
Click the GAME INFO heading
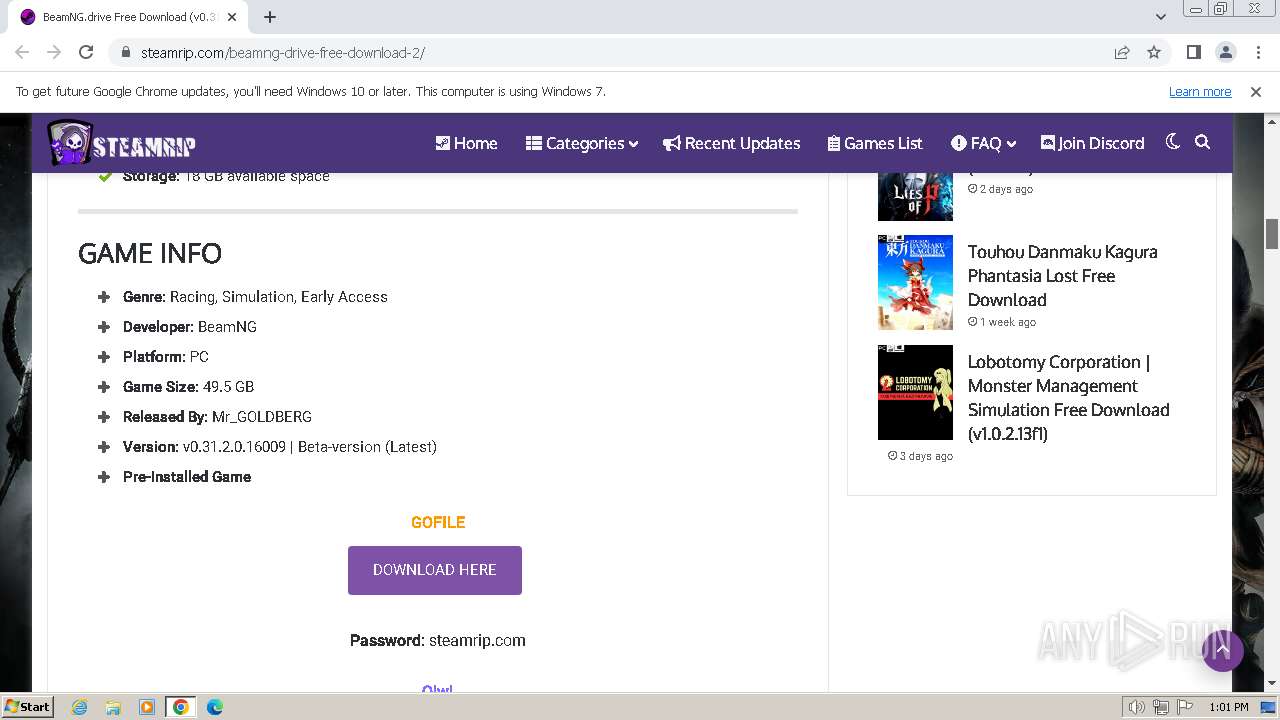click(x=150, y=253)
